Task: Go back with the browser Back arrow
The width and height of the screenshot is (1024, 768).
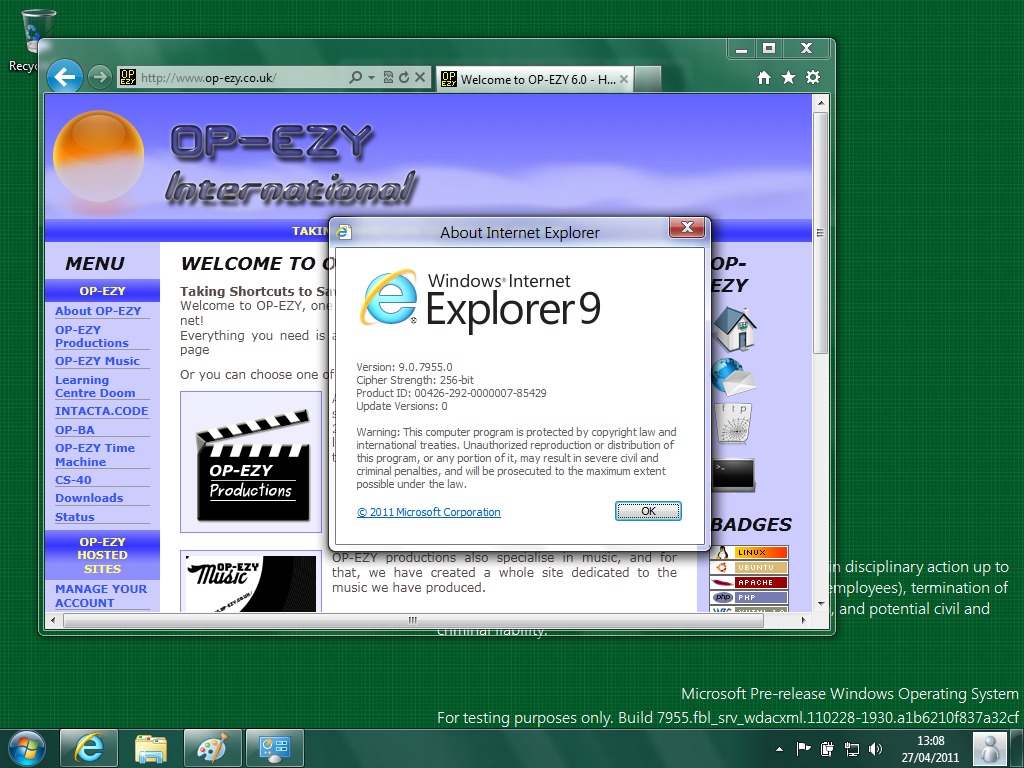Action: 65,77
